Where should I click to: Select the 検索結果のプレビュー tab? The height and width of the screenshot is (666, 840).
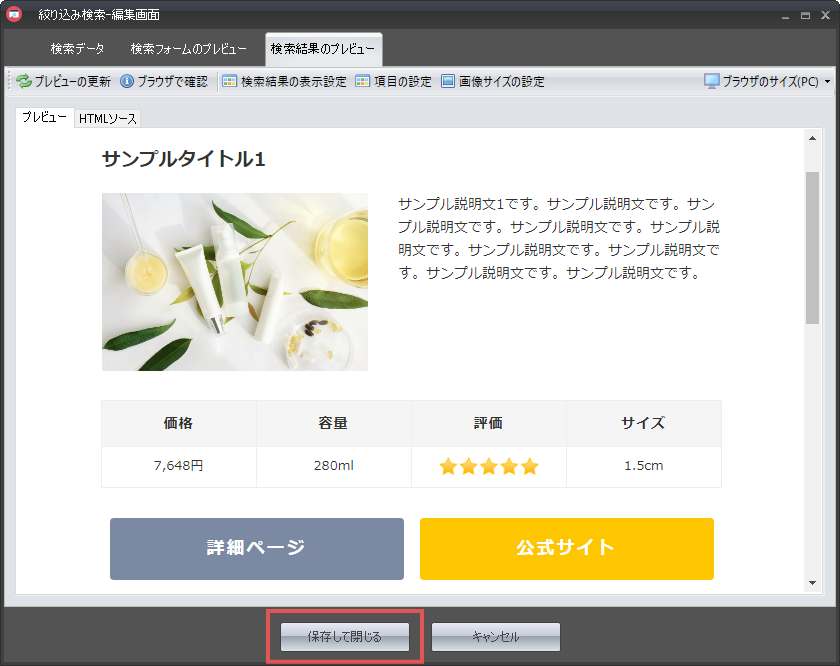point(323,49)
